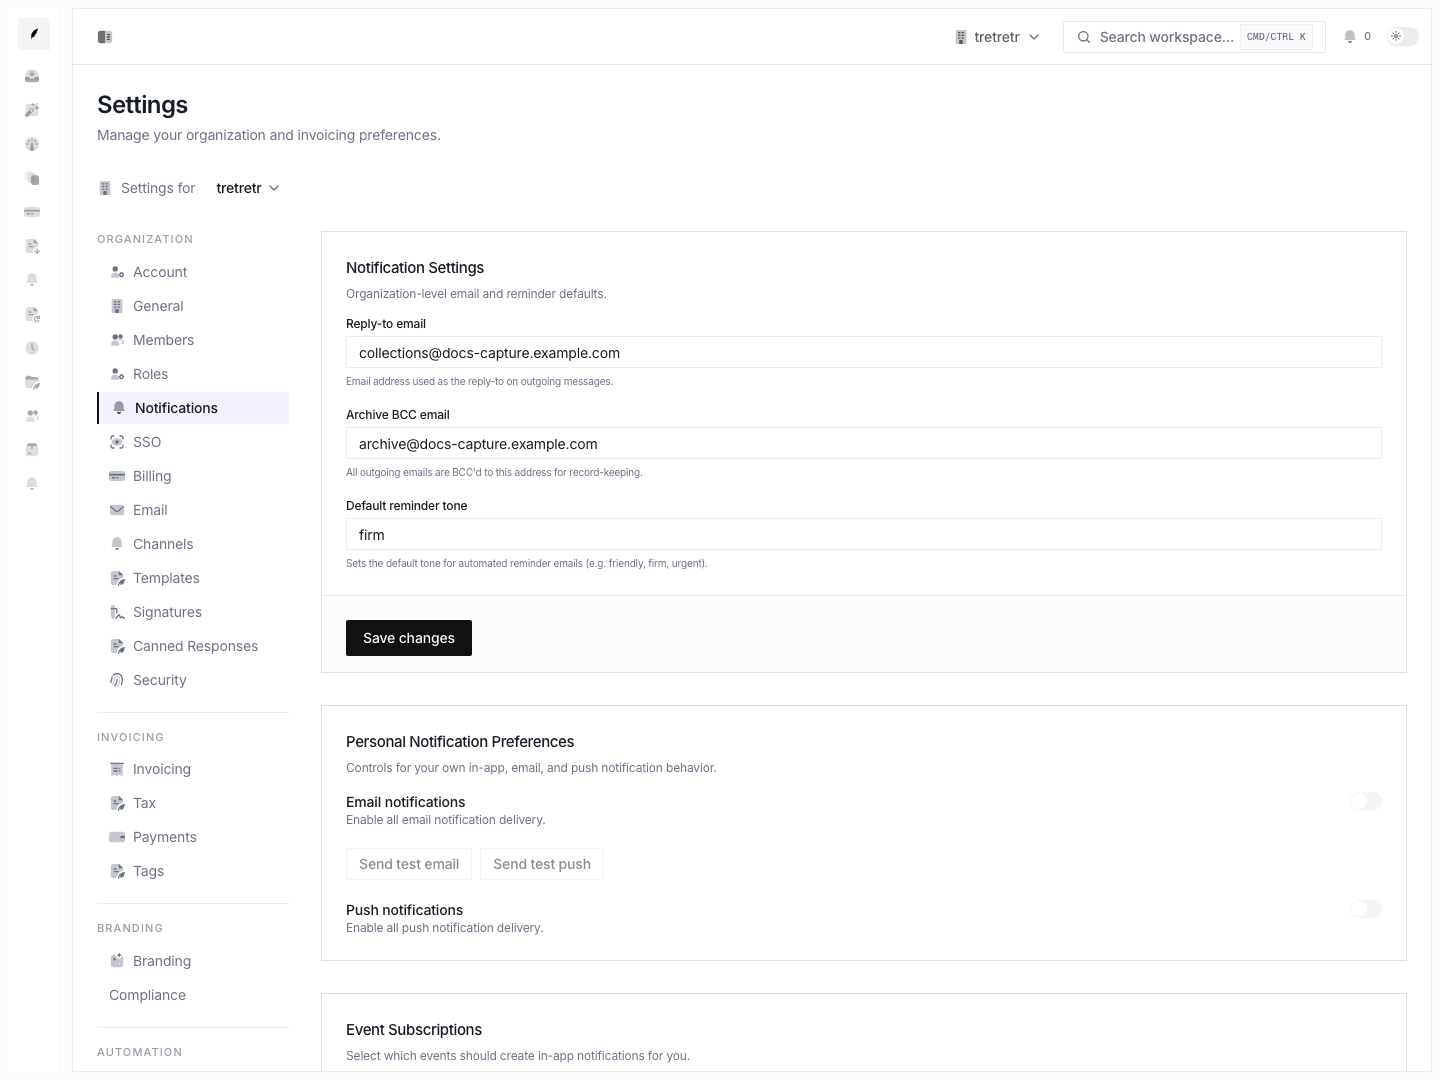Open Channels settings
The height and width of the screenshot is (1080, 1440).
click(x=193, y=544)
